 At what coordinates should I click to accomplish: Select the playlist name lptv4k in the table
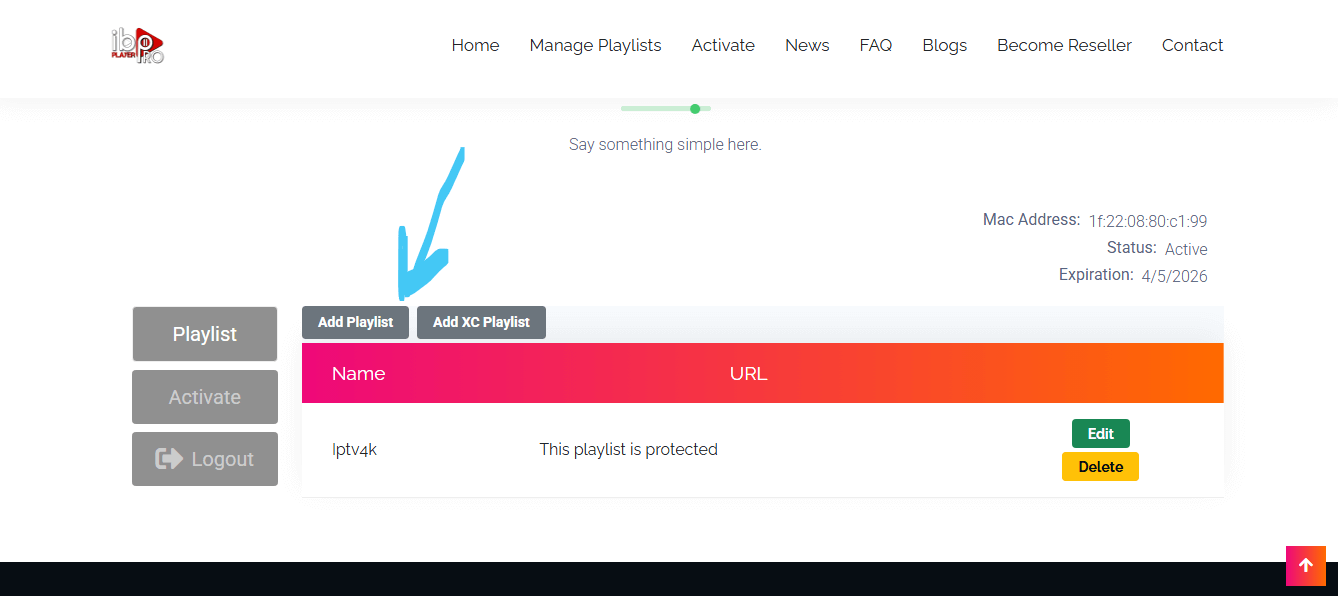point(355,449)
